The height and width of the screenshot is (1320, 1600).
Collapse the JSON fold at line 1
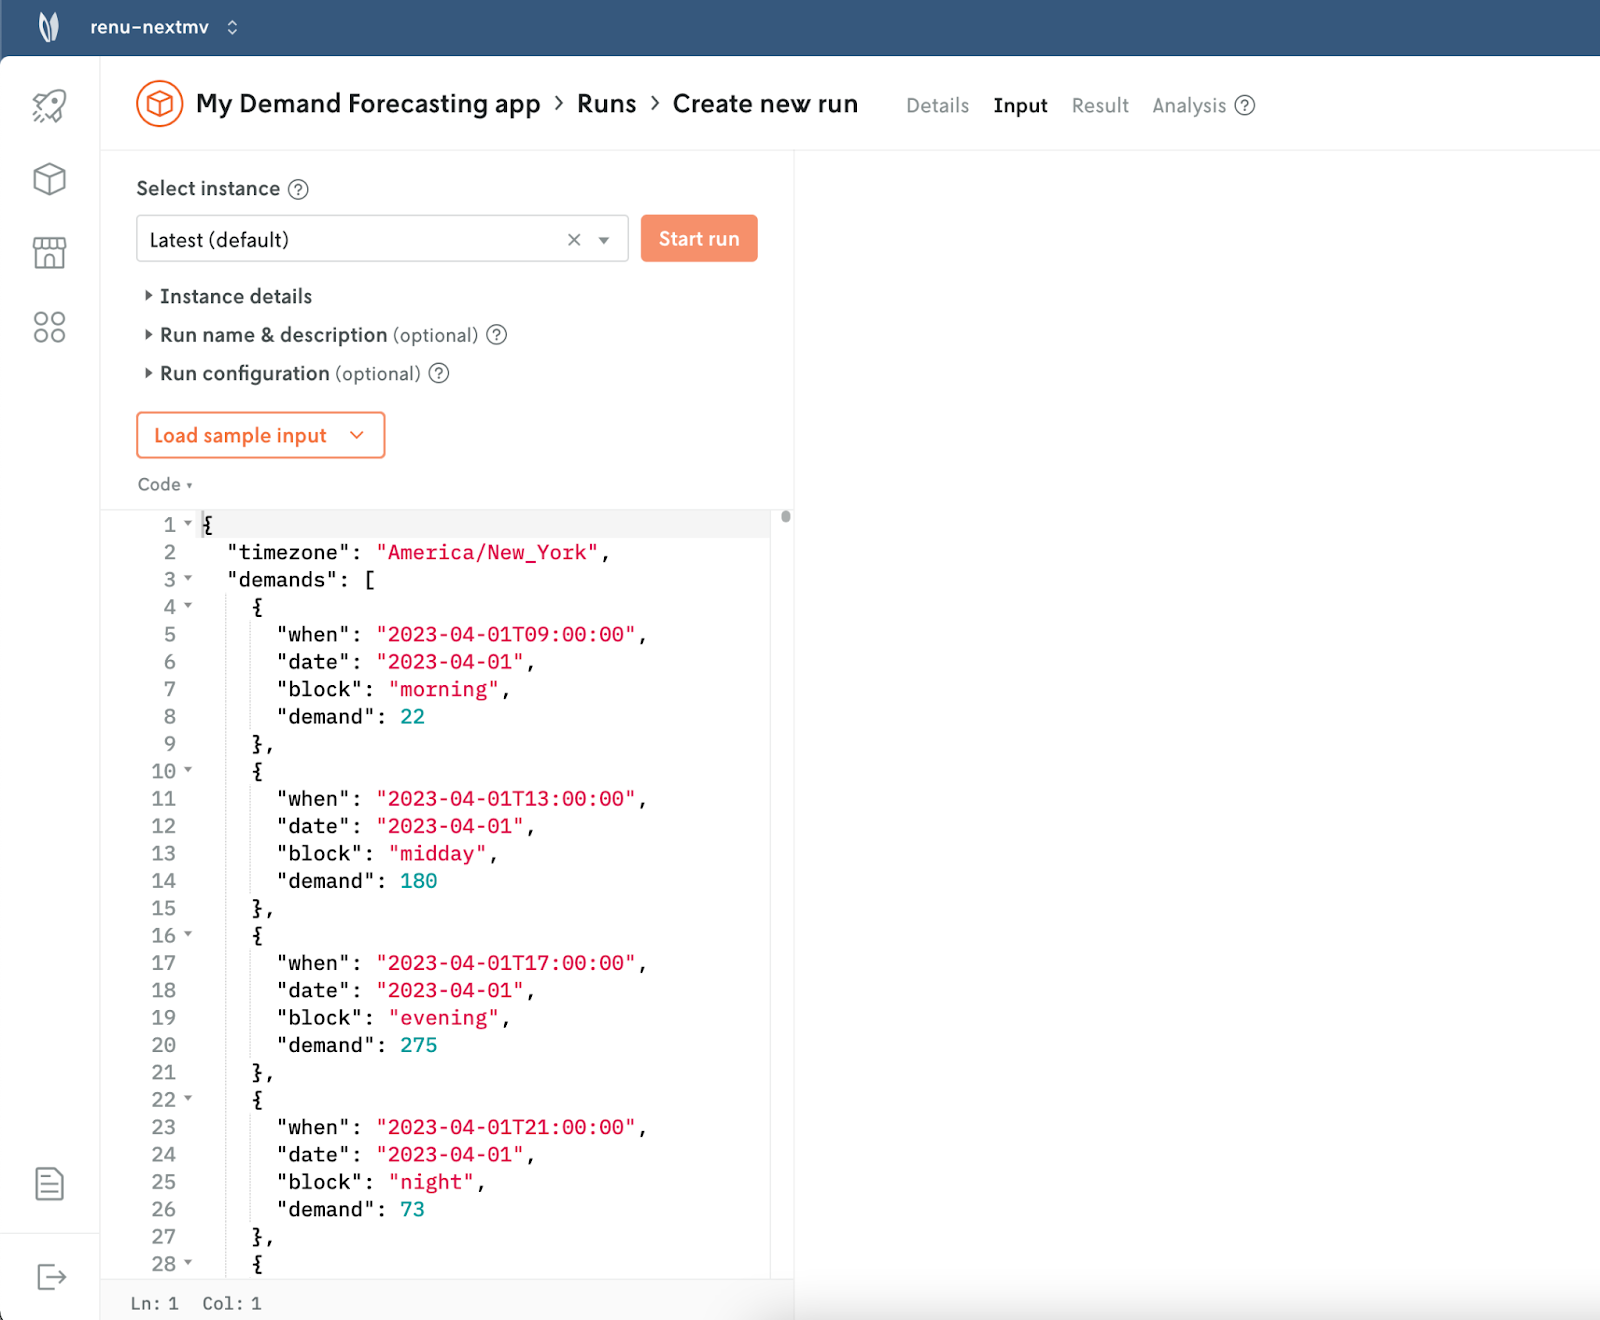point(188,524)
